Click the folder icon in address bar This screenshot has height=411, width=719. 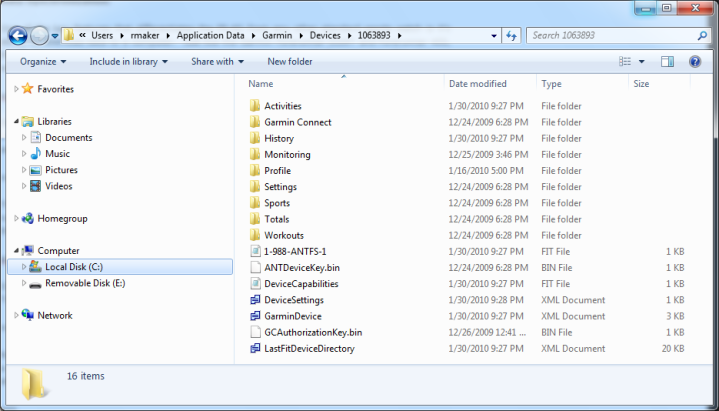(69, 35)
